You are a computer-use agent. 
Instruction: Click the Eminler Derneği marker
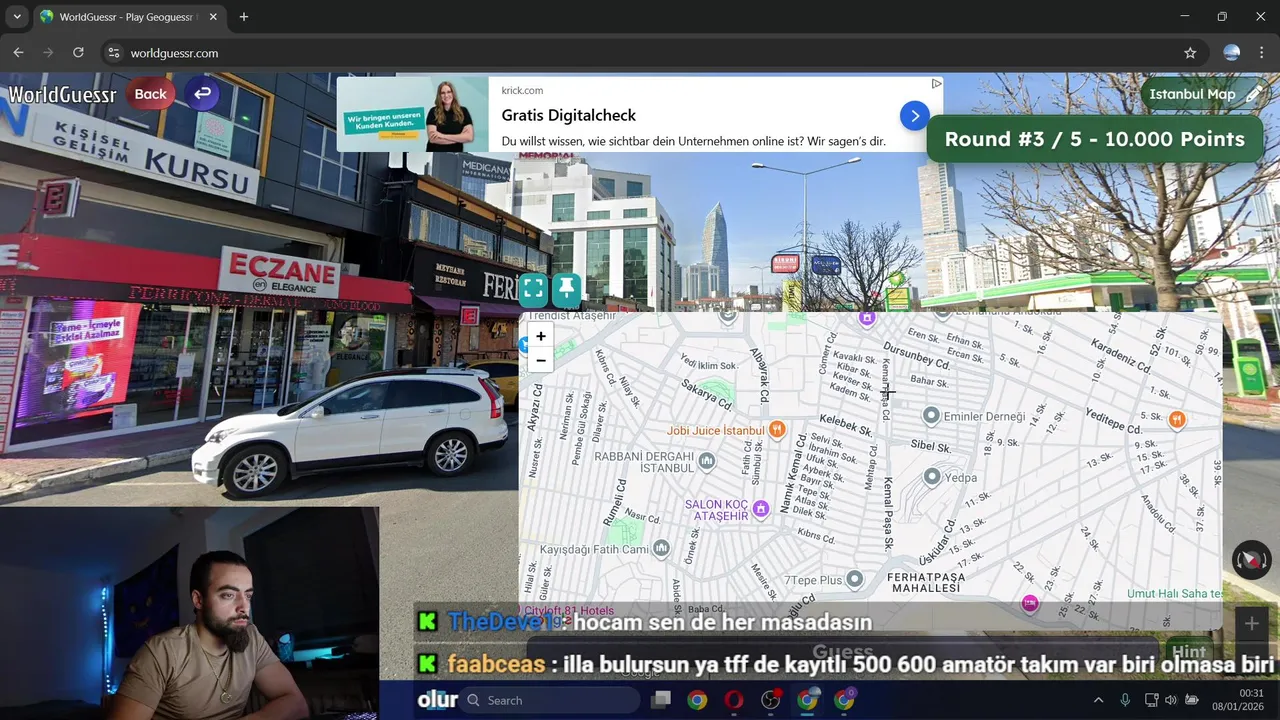(931, 415)
